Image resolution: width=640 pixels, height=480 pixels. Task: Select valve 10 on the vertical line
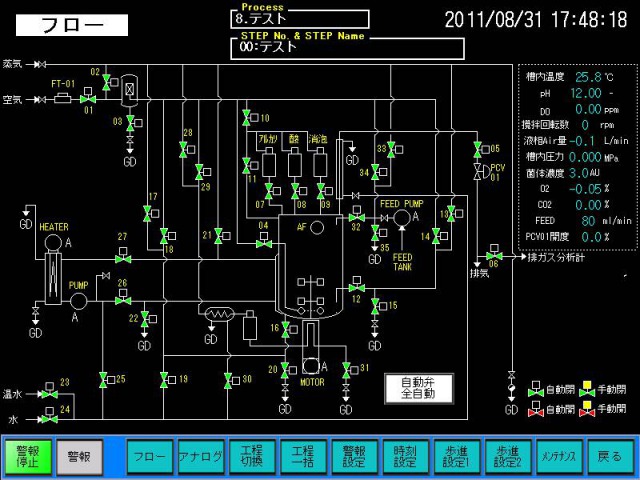[250, 118]
